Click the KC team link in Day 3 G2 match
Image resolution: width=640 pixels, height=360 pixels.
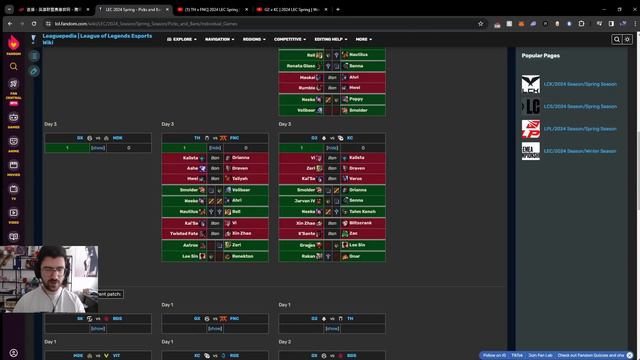point(350,138)
